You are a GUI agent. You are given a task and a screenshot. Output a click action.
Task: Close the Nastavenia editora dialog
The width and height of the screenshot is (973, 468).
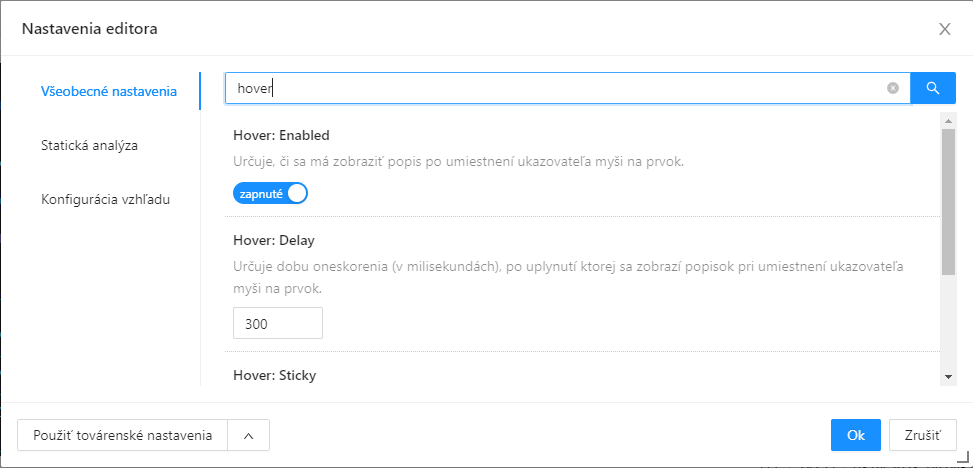coord(944,29)
